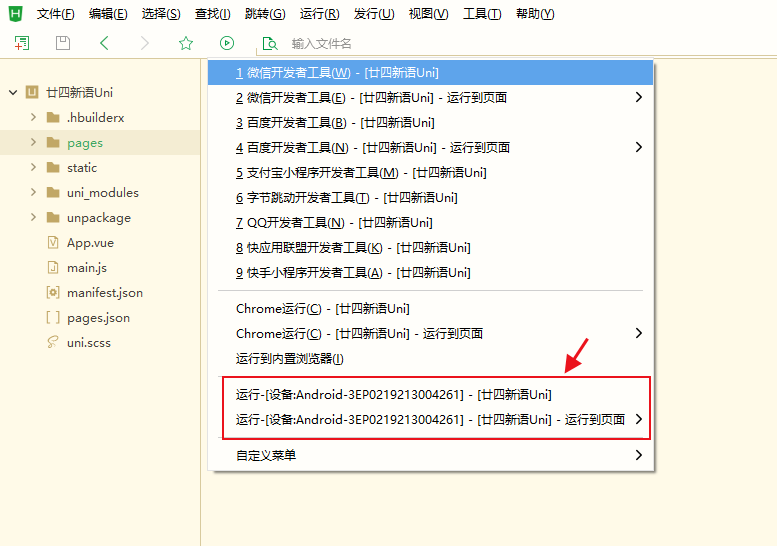This screenshot has width=777, height=546.
Task: Open the 选择(S) menu
Action: 161,14
